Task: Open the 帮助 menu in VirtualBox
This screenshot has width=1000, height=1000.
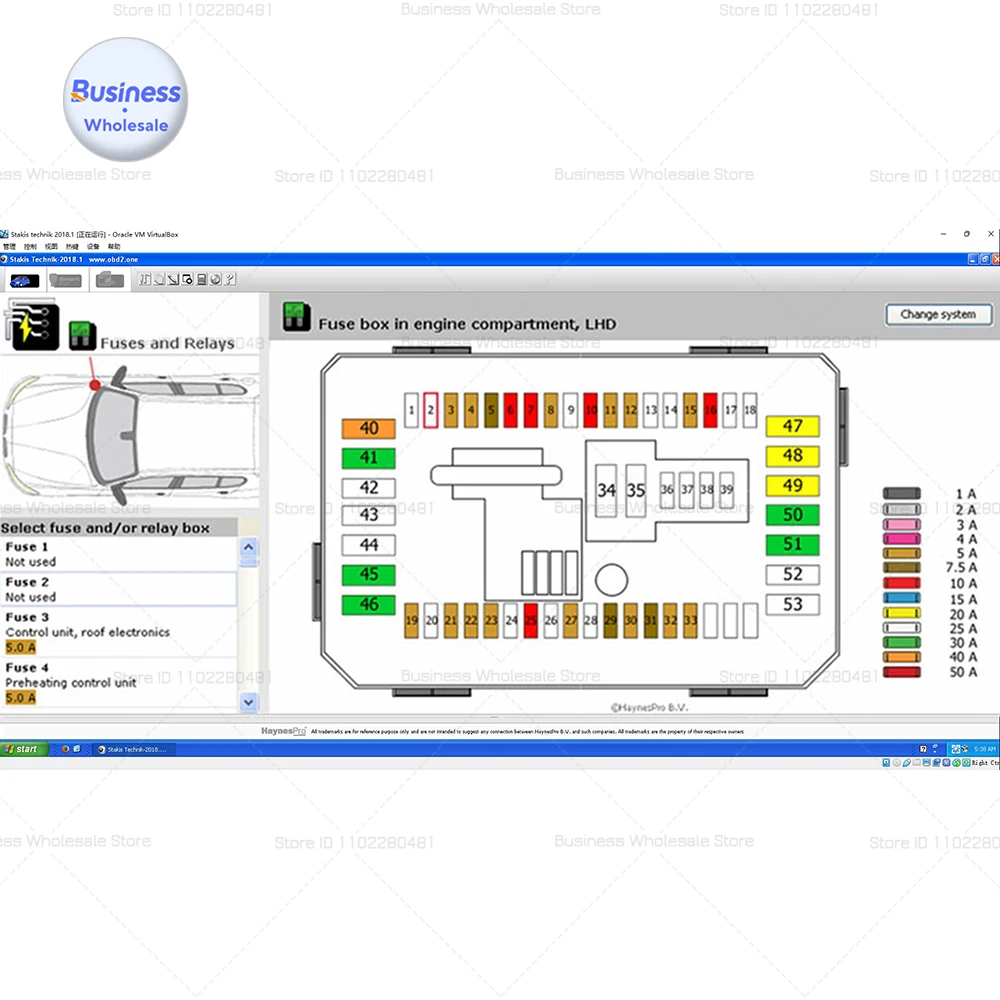Action: pos(114,247)
